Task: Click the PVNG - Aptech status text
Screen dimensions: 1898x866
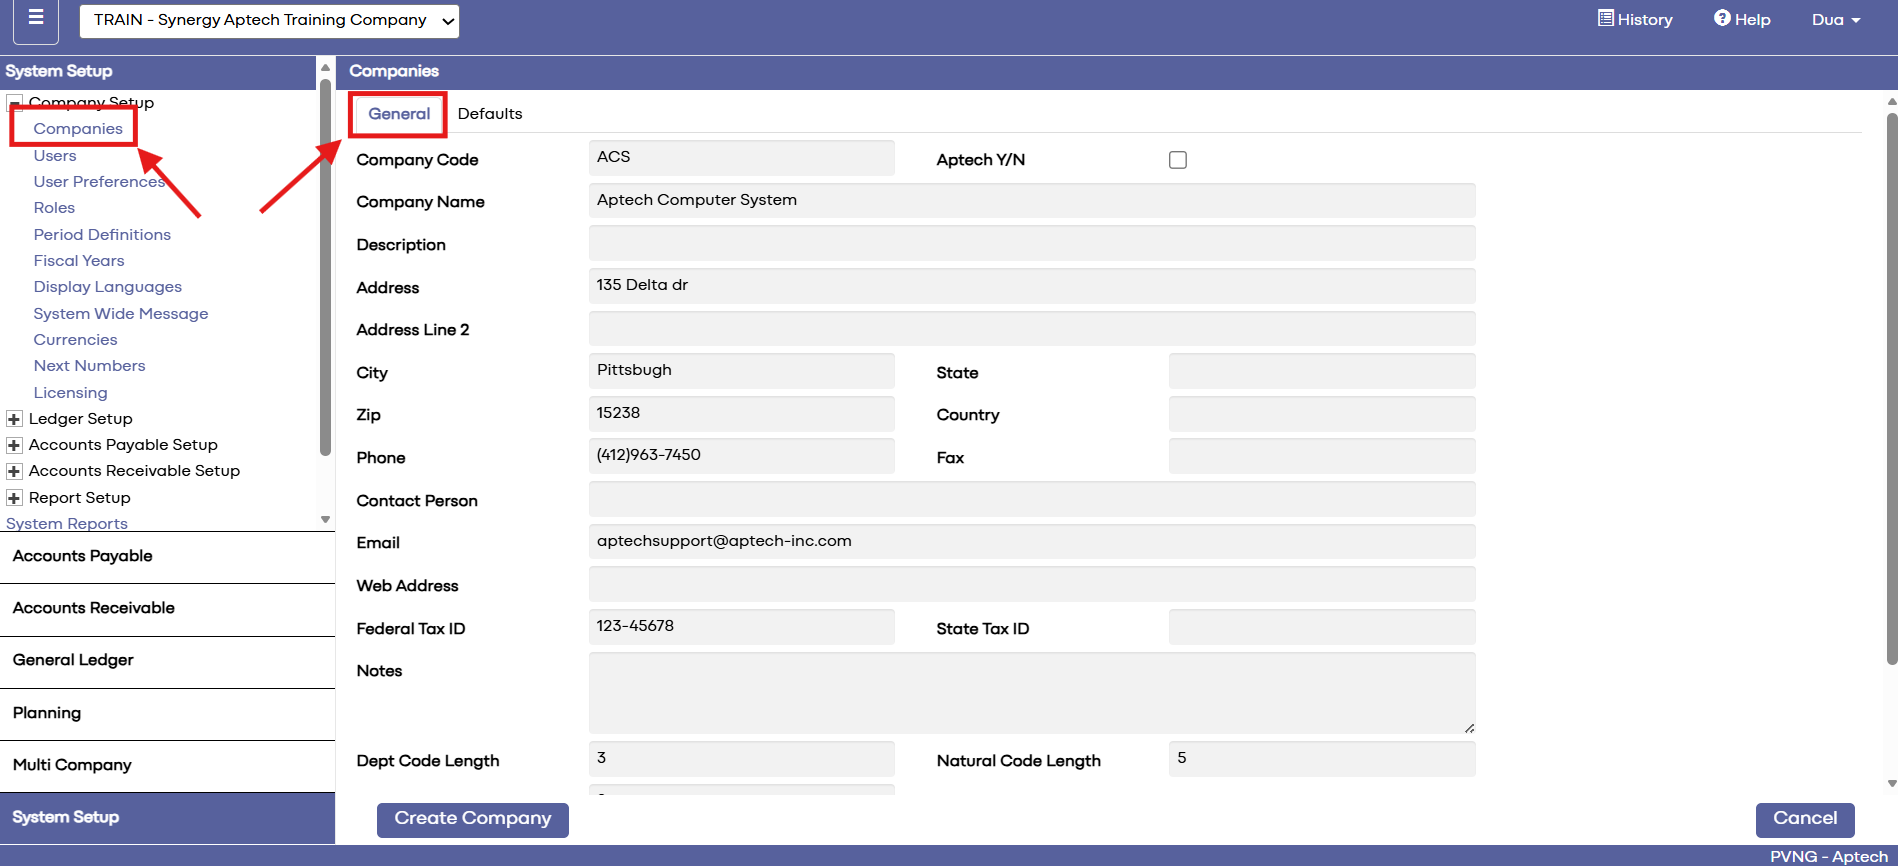Action: 1829,857
